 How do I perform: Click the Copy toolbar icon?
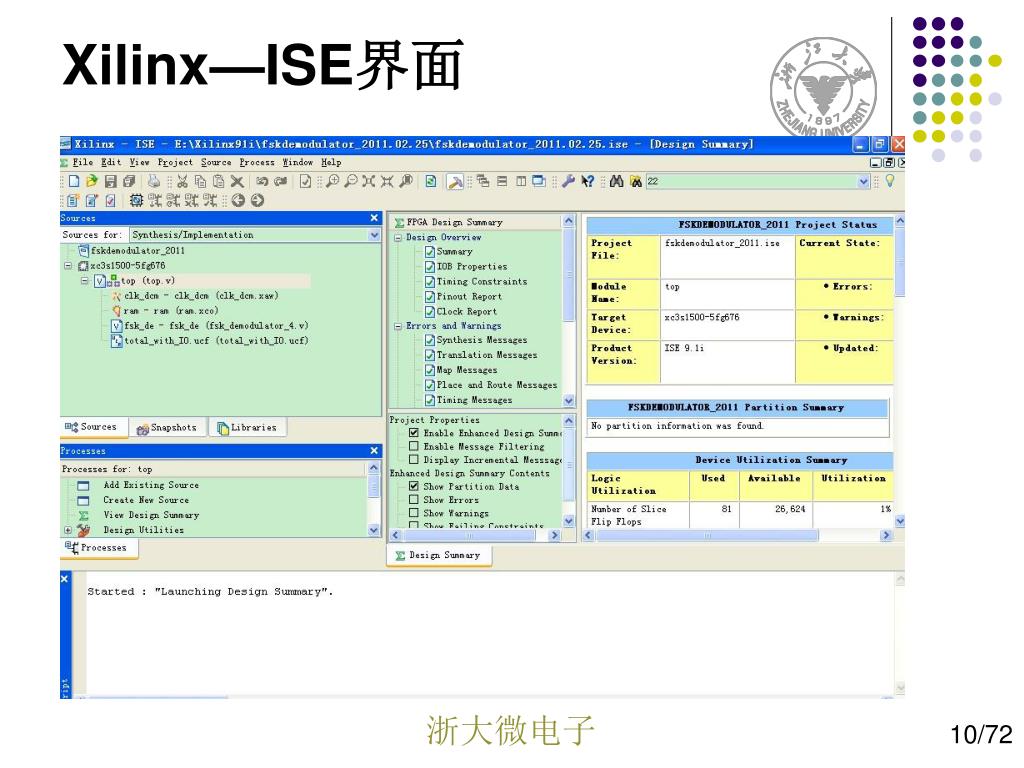[200, 181]
